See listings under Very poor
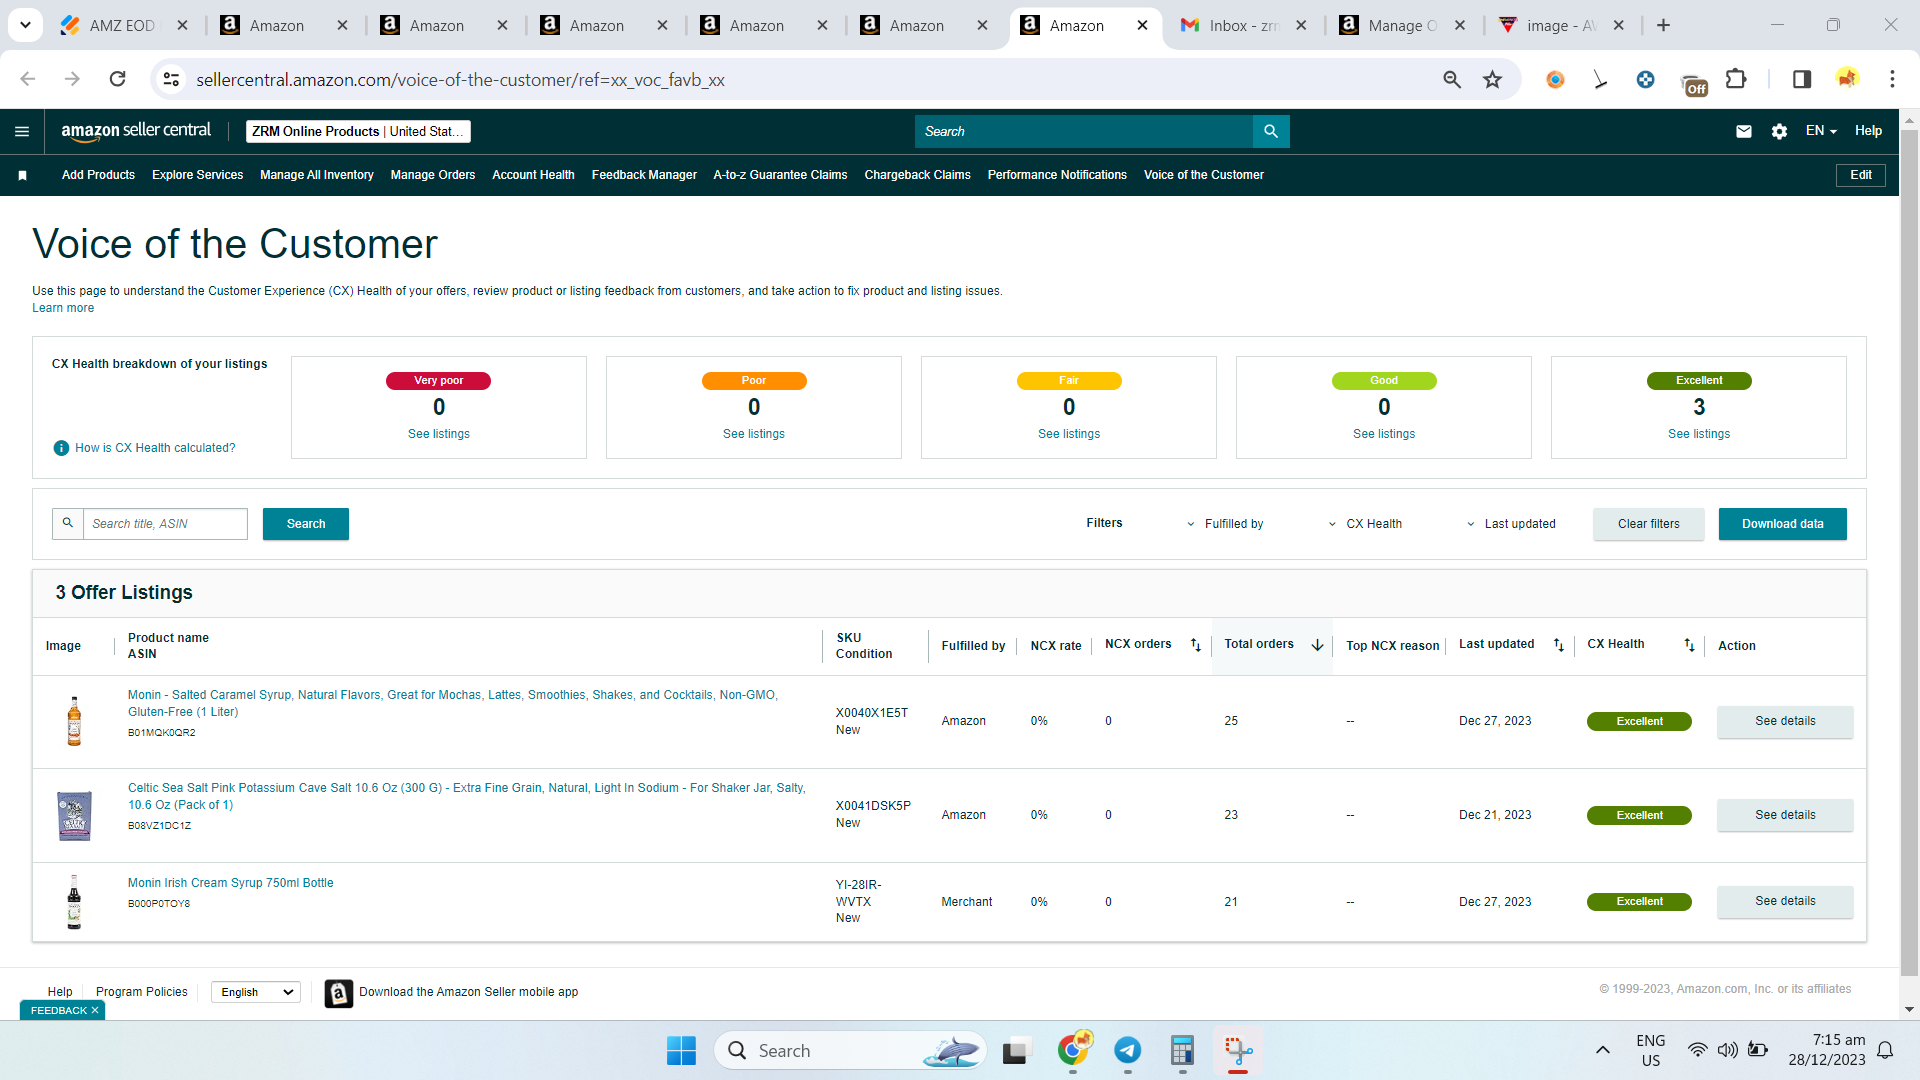Viewport: 1920px width, 1080px height. (x=439, y=434)
